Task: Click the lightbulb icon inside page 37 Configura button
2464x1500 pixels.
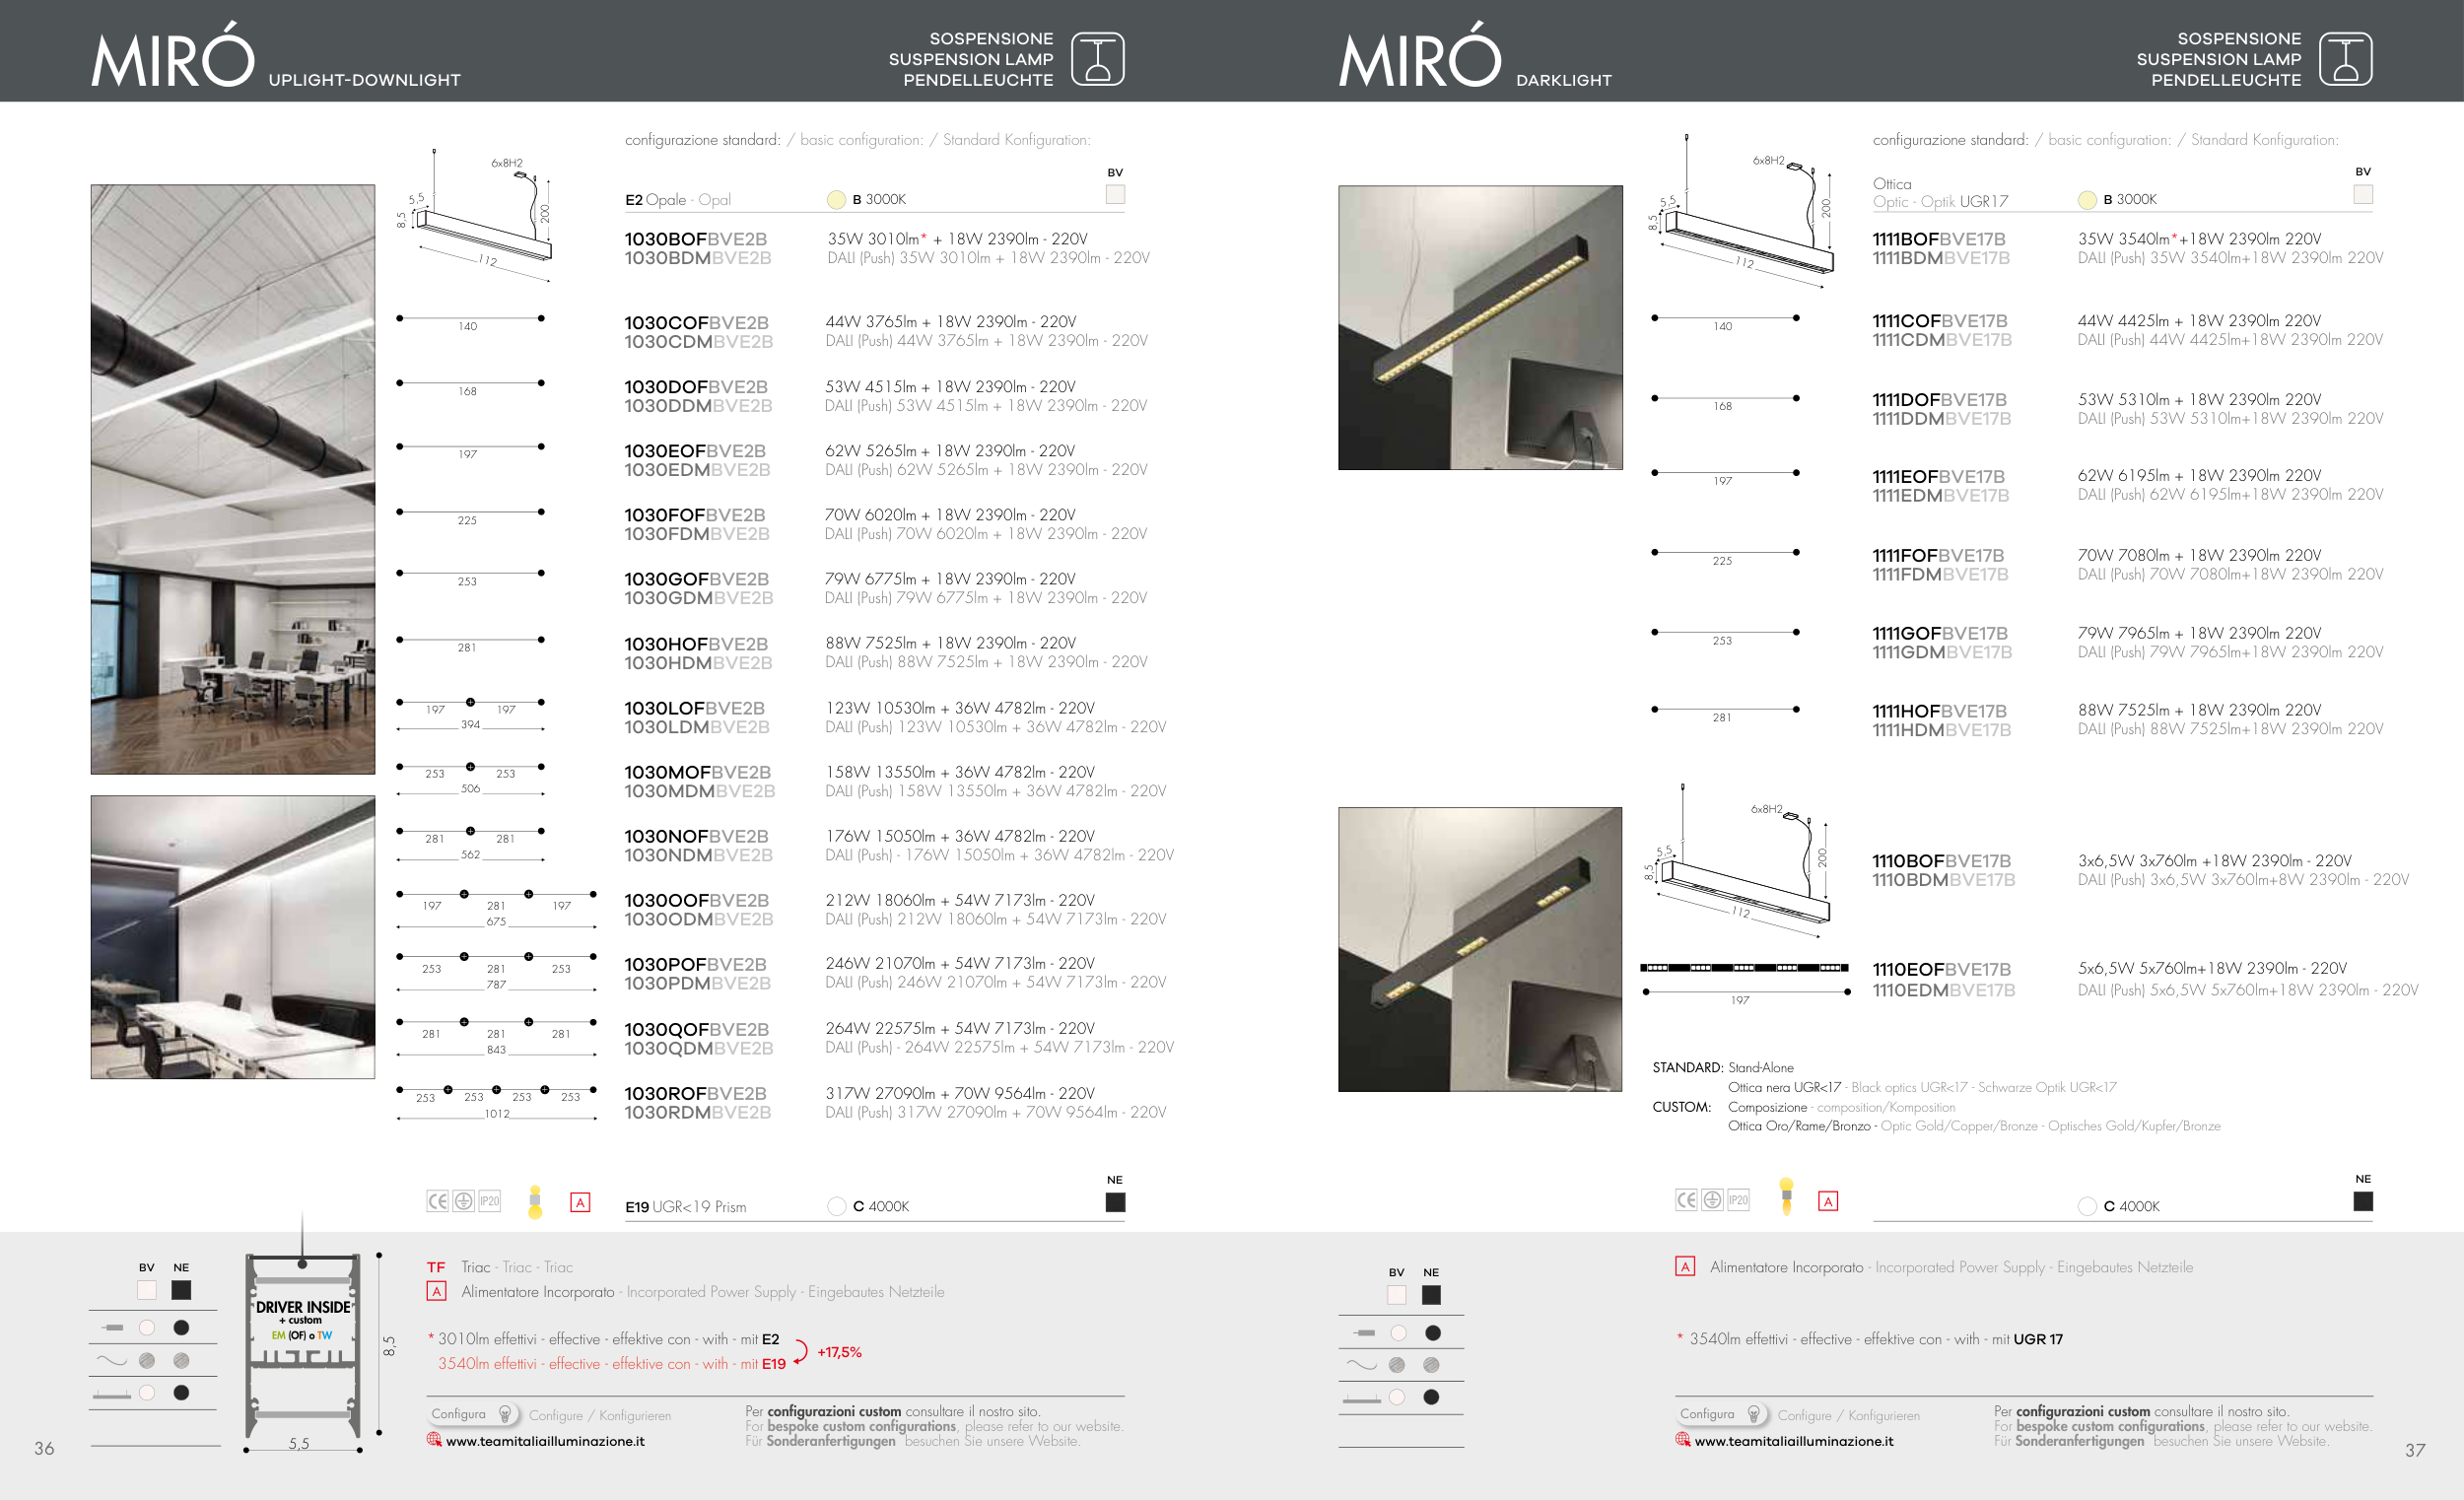Action: pos(1753,1414)
